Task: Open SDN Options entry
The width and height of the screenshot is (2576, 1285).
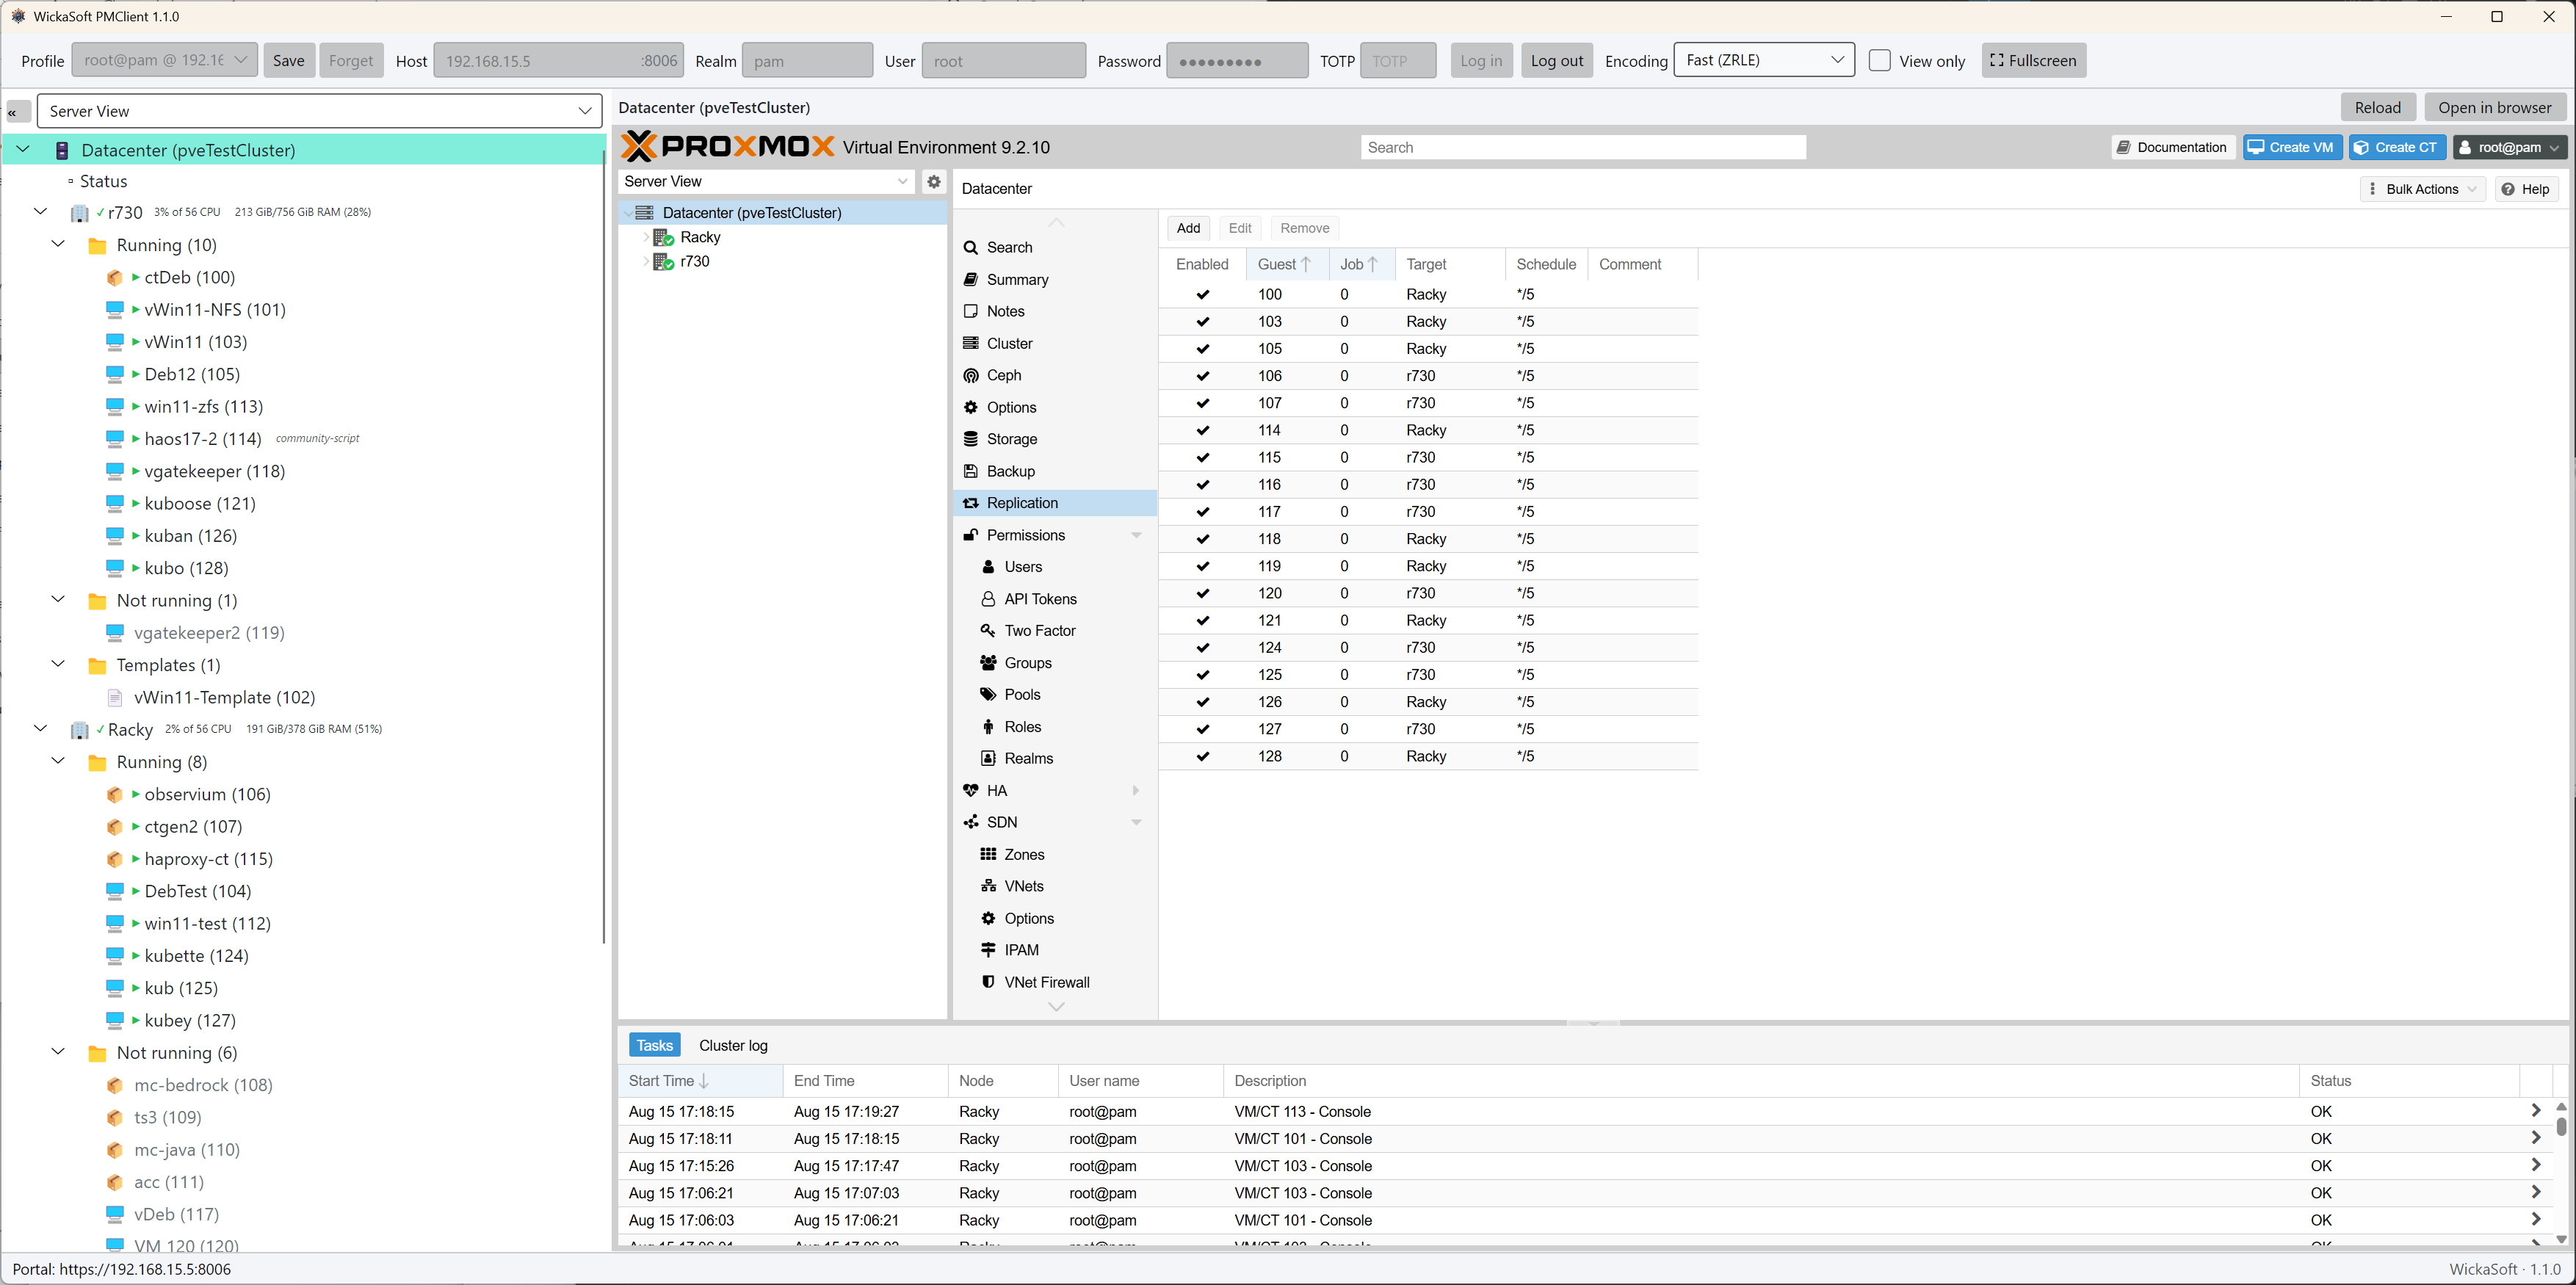Action: pos(1055,919)
